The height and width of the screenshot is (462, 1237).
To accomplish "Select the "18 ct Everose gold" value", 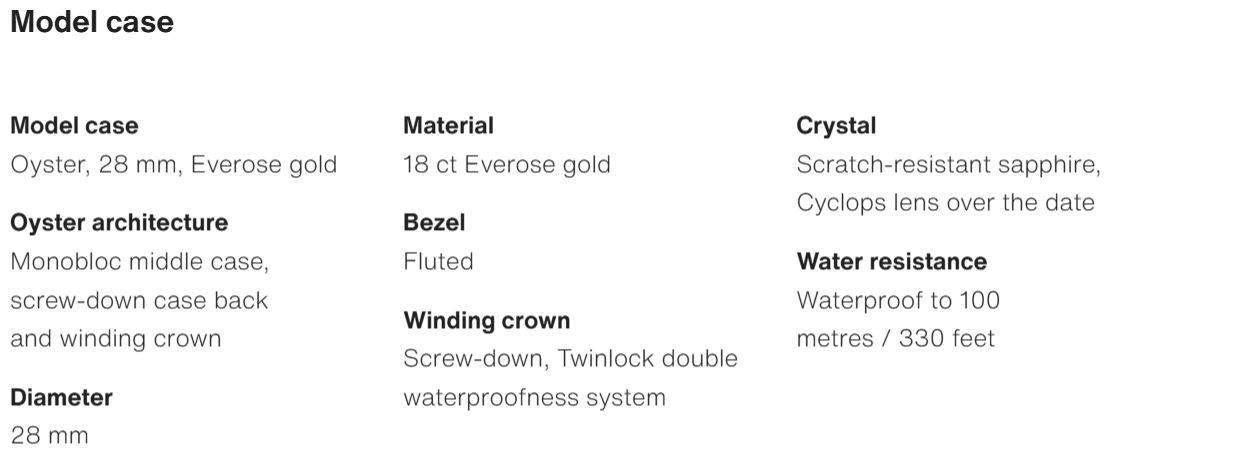I will [x=506, y=164].
